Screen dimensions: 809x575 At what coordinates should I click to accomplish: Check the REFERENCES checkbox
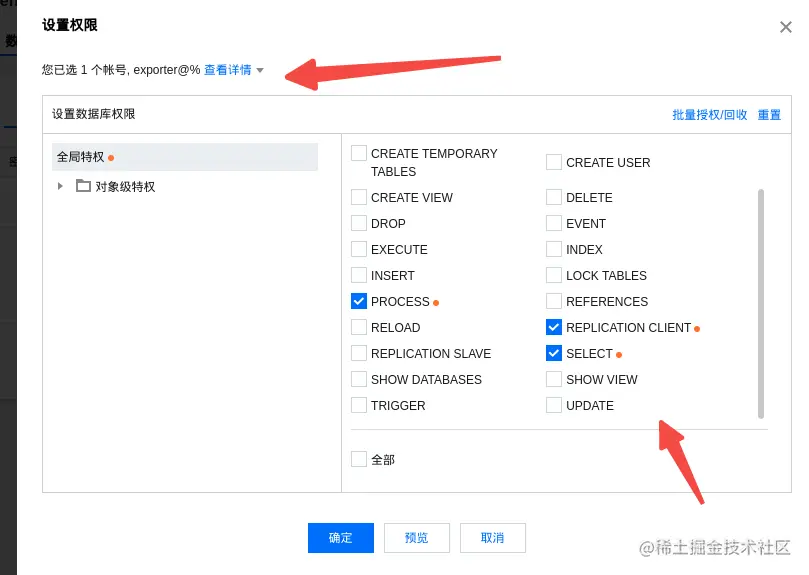click(554, 301)
